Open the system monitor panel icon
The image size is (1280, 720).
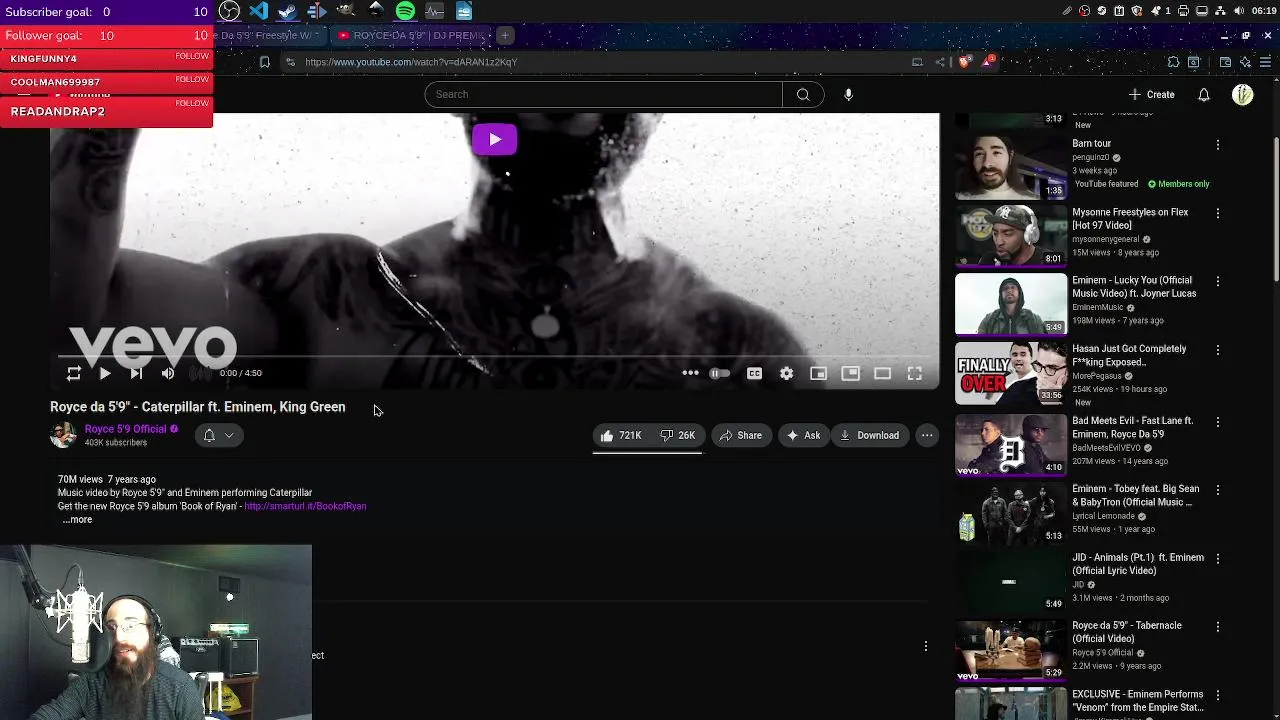[x=434, y=11]
